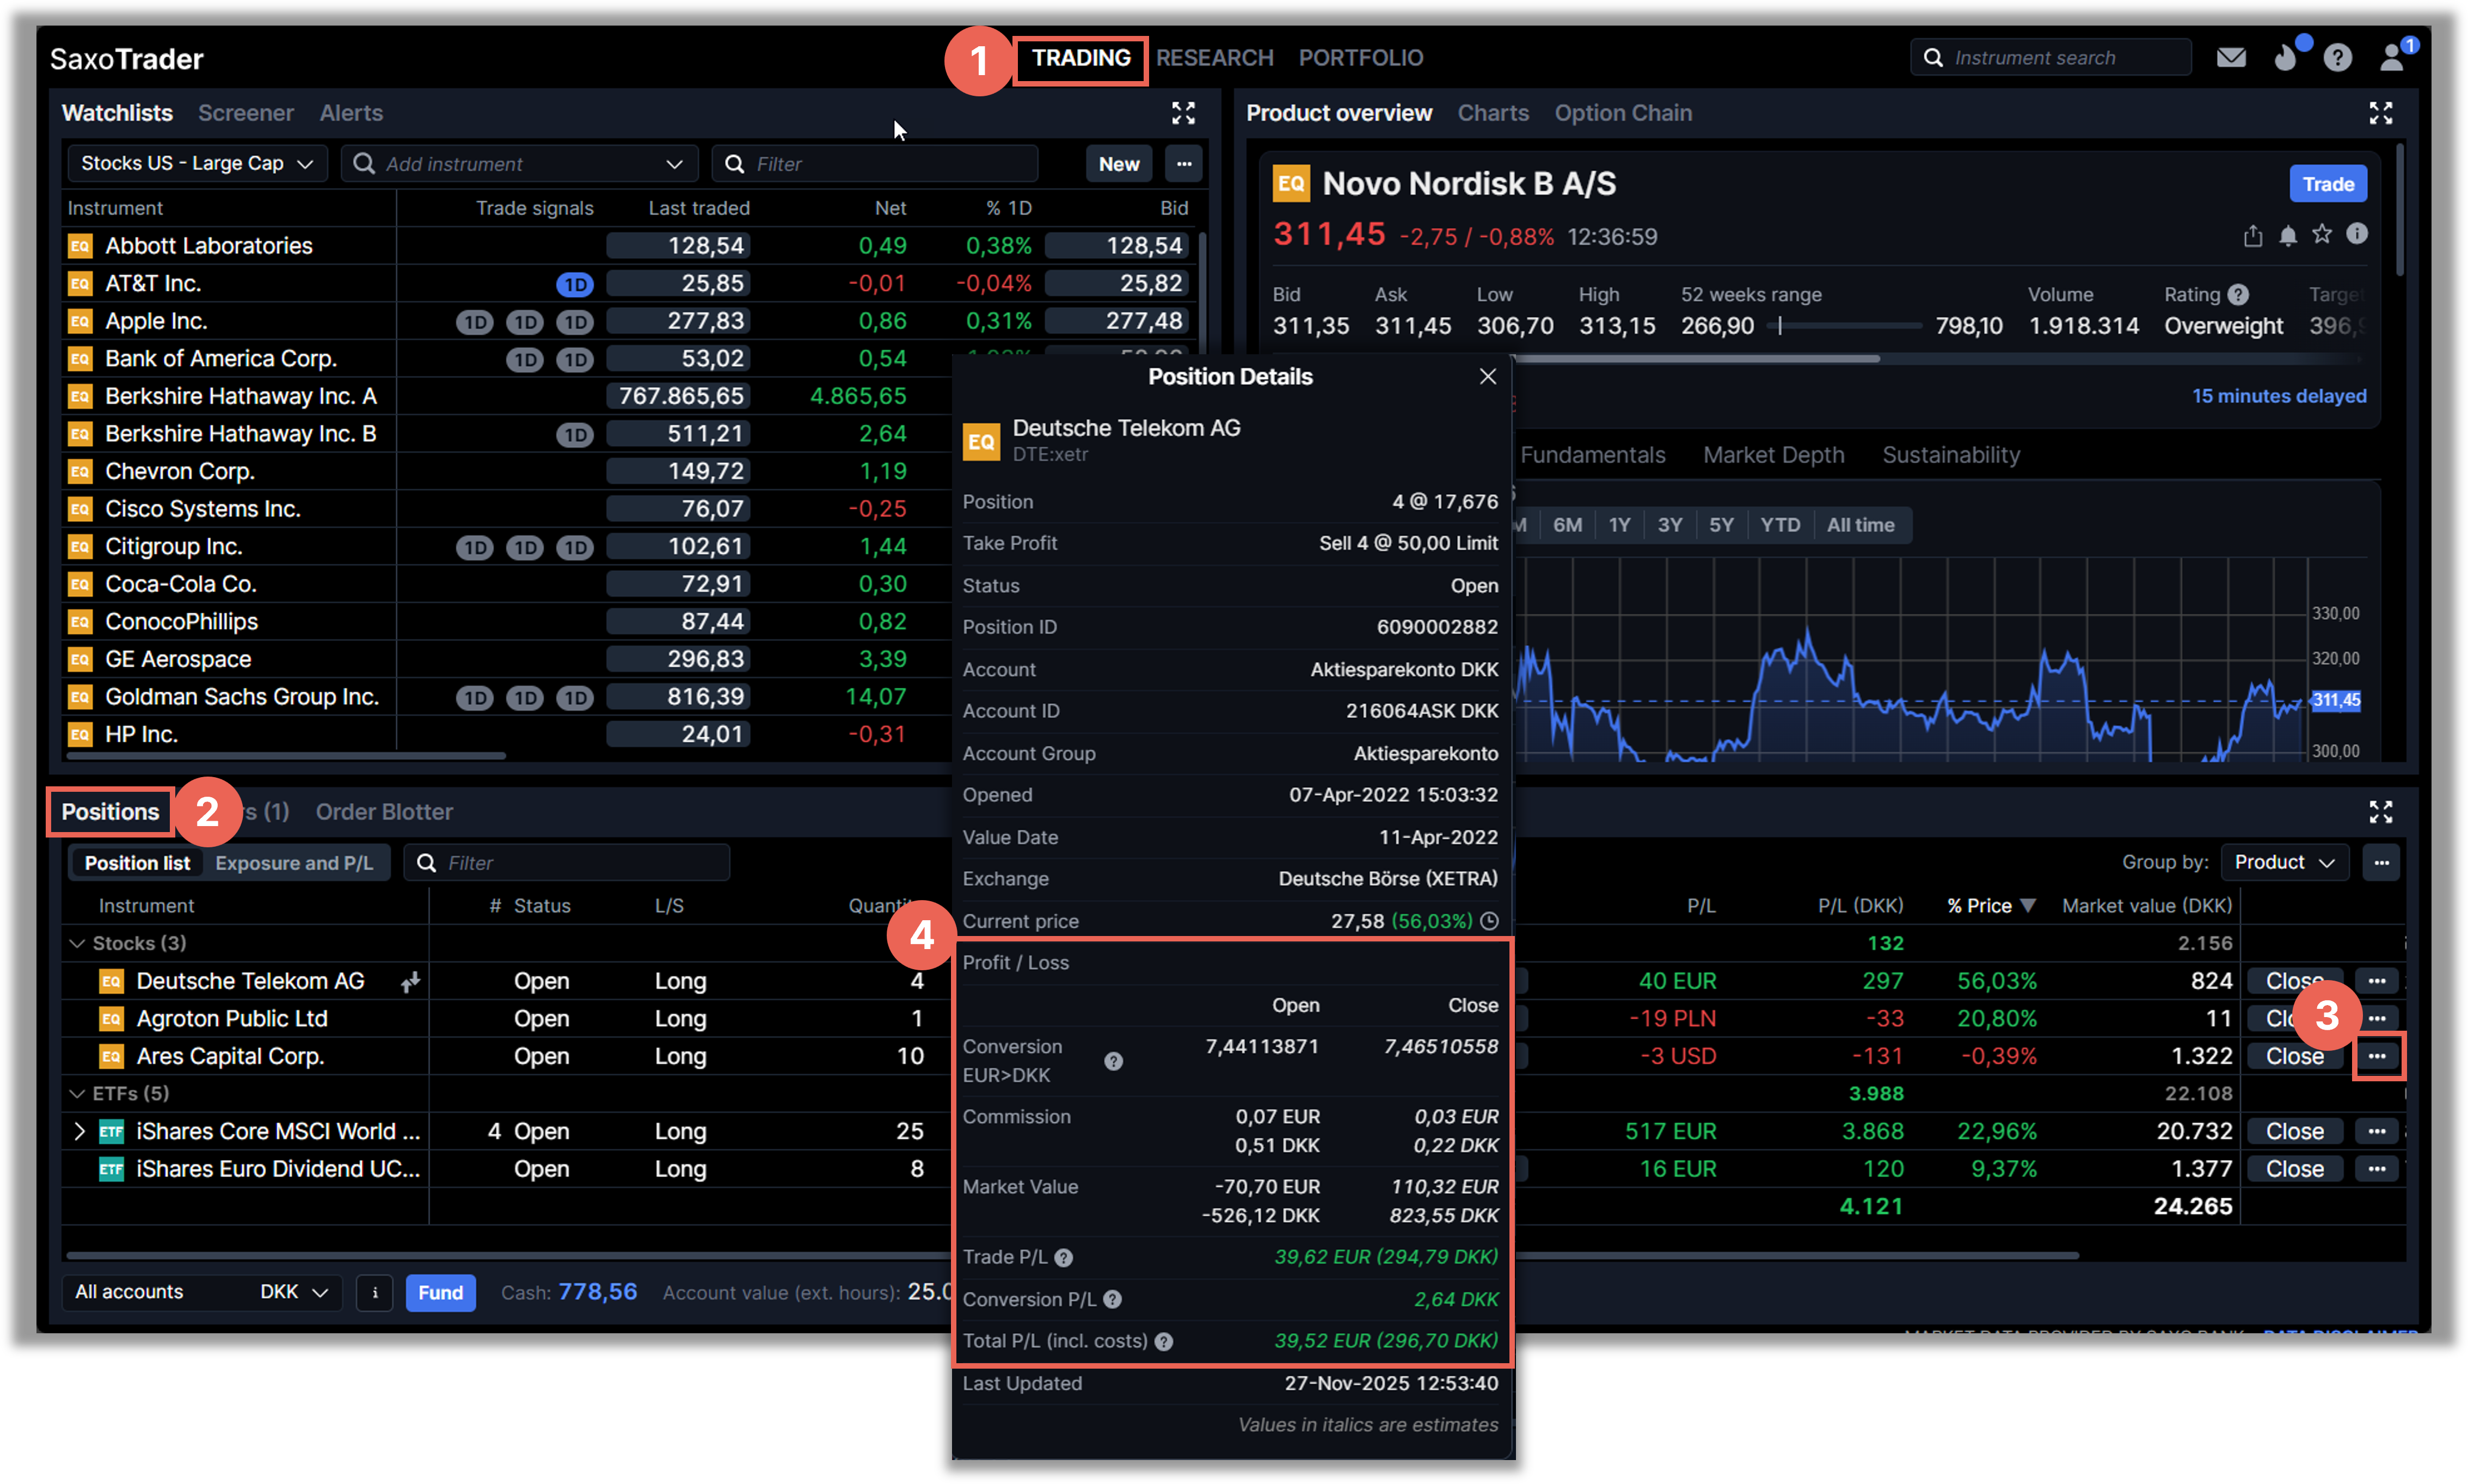Click the help question mark icon in header

(2337, 58)
